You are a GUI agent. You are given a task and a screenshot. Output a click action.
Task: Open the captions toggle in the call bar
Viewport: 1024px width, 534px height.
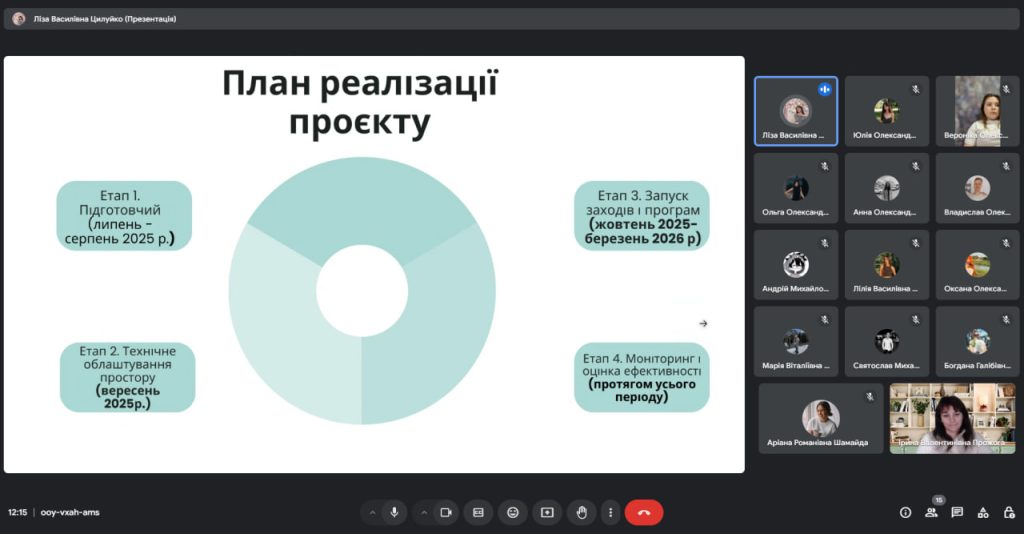pos(478,512)
